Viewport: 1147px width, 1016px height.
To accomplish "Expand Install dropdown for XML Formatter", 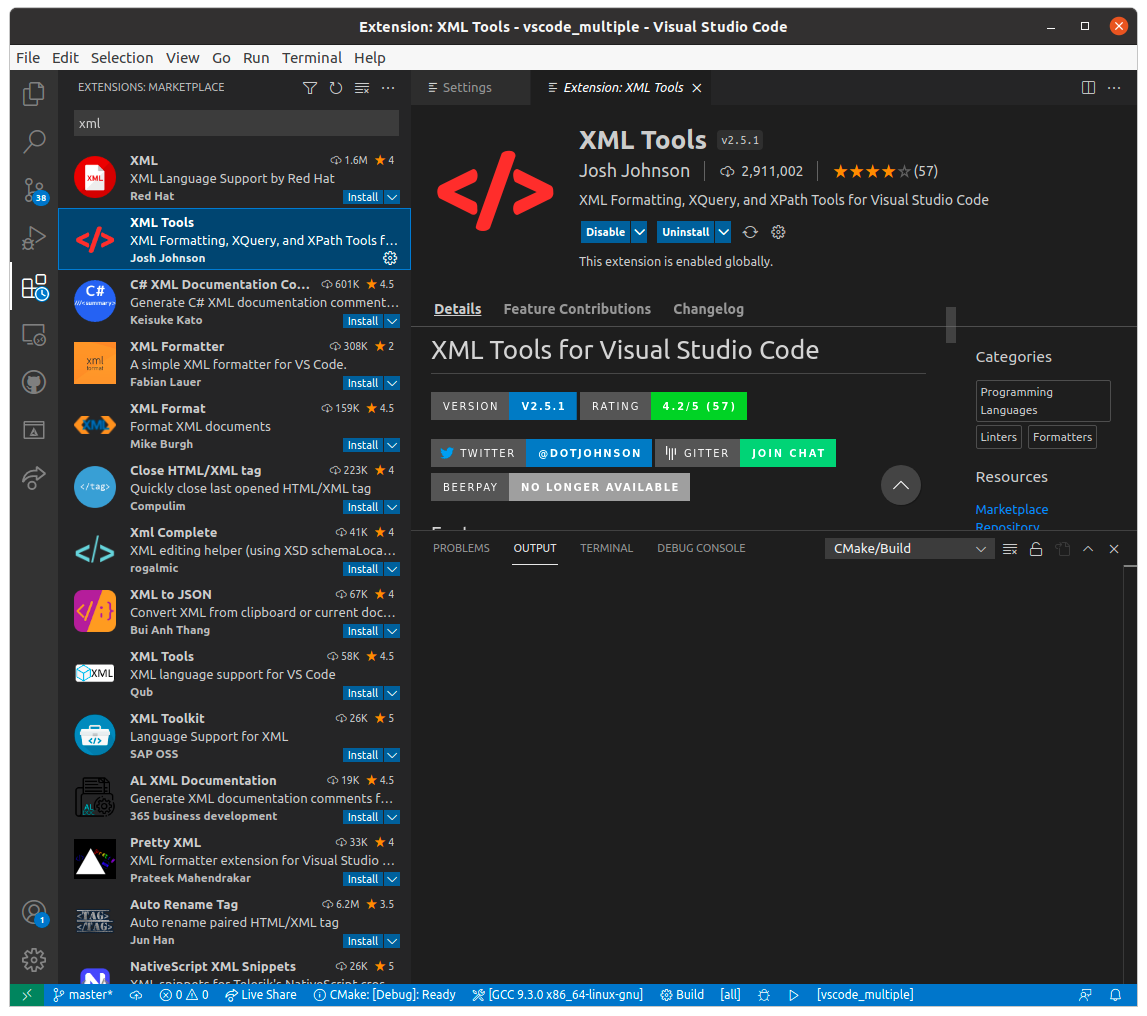I will pos(392,383).
